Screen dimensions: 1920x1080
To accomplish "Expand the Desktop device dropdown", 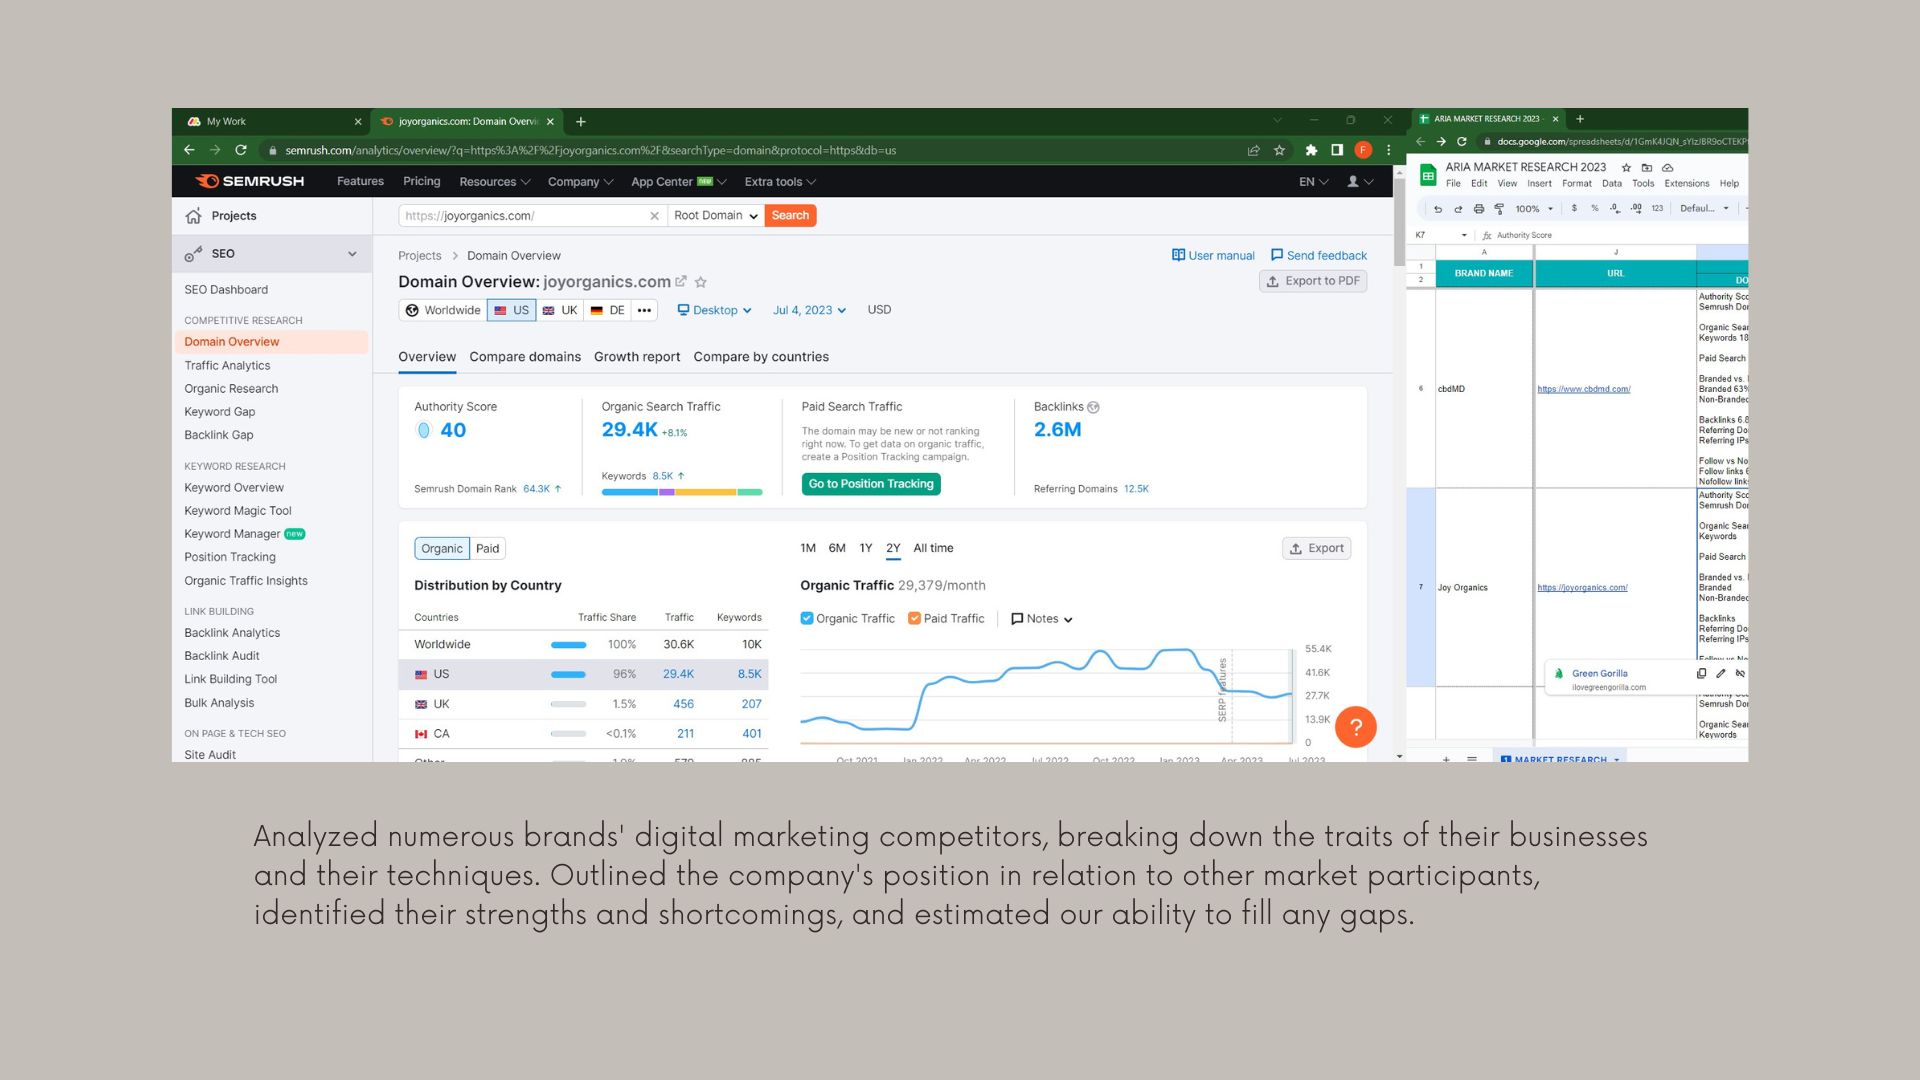I will point(714,310).
